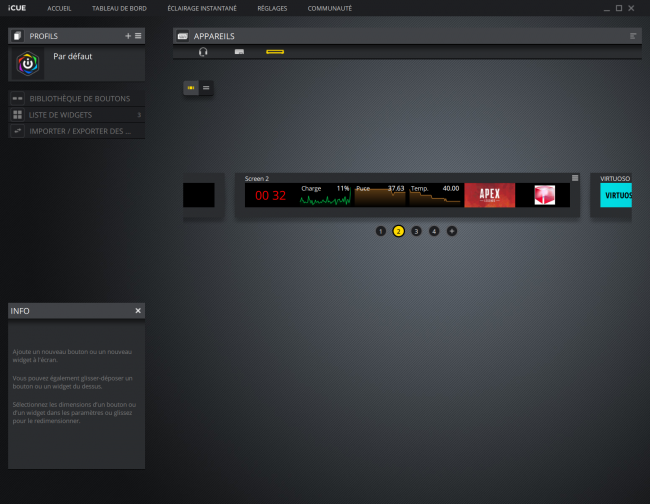Image resolution: width=650 pixels, height=504 pixels.
Task: Open Screen 2 hamburger menu
Action: pos(574,178)
